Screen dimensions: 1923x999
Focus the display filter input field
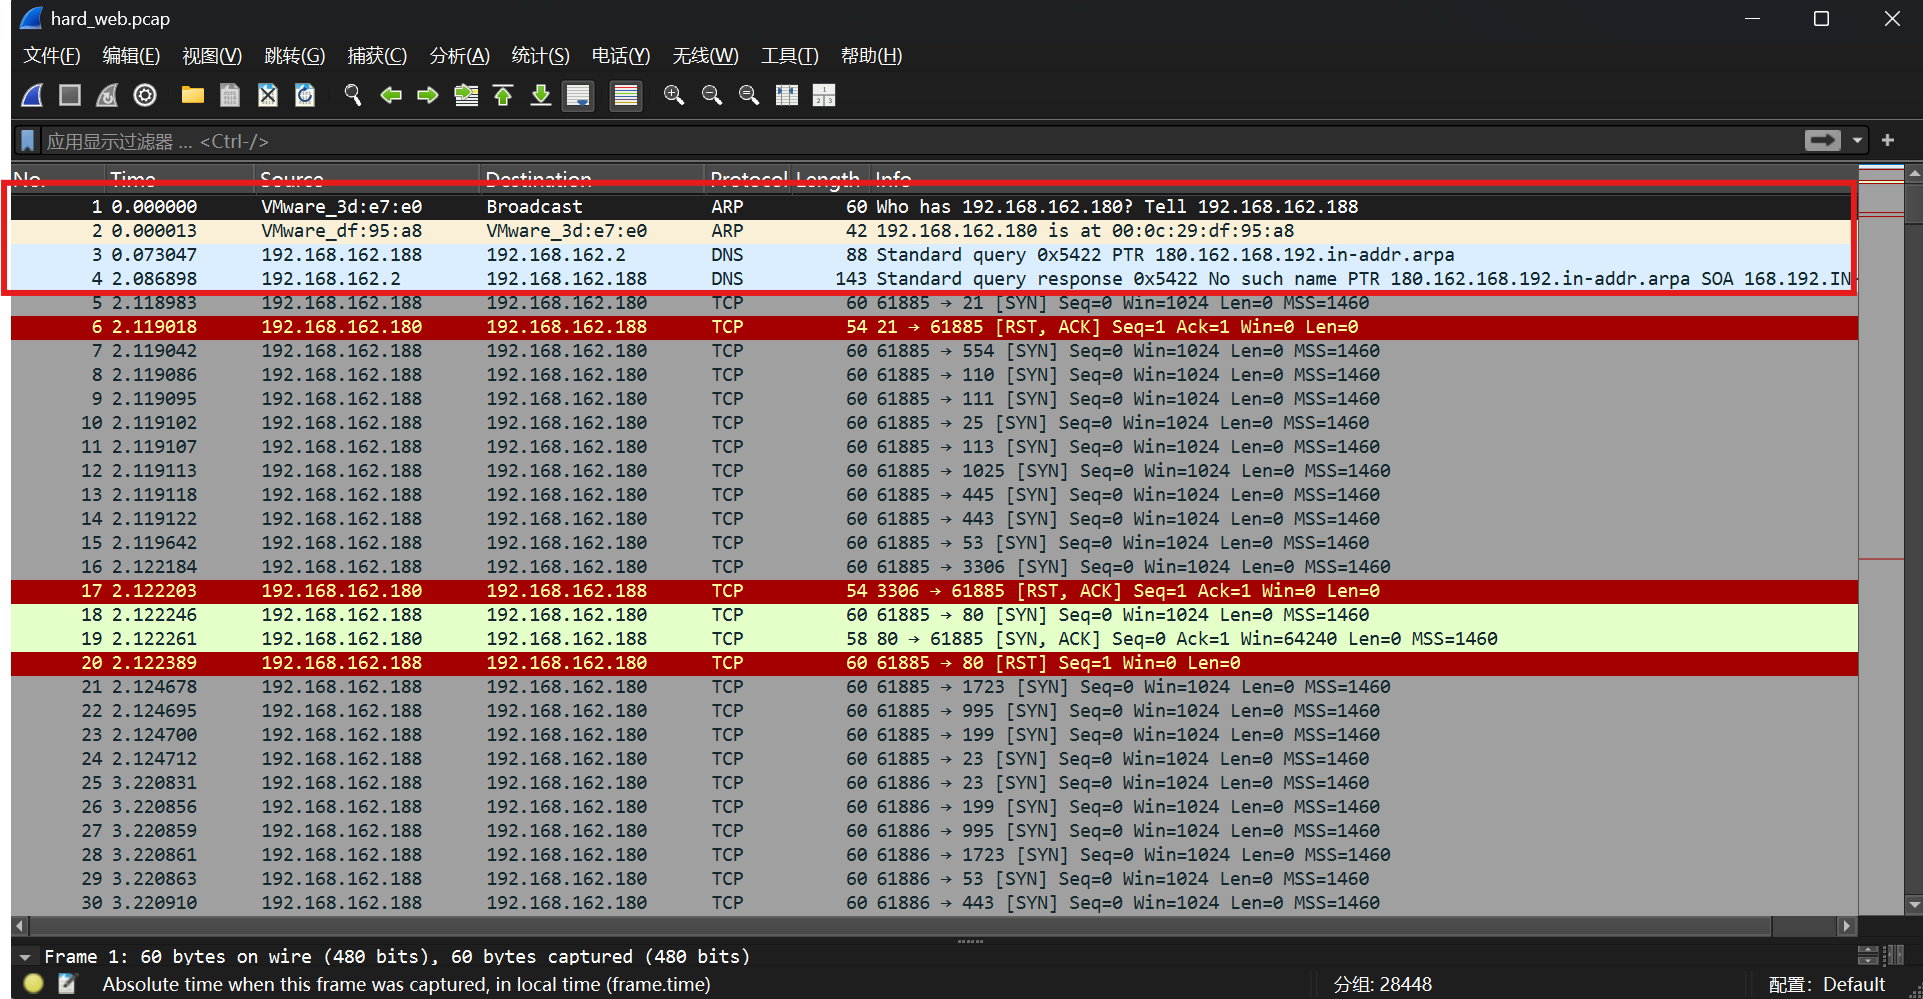[x=920, y=141]
